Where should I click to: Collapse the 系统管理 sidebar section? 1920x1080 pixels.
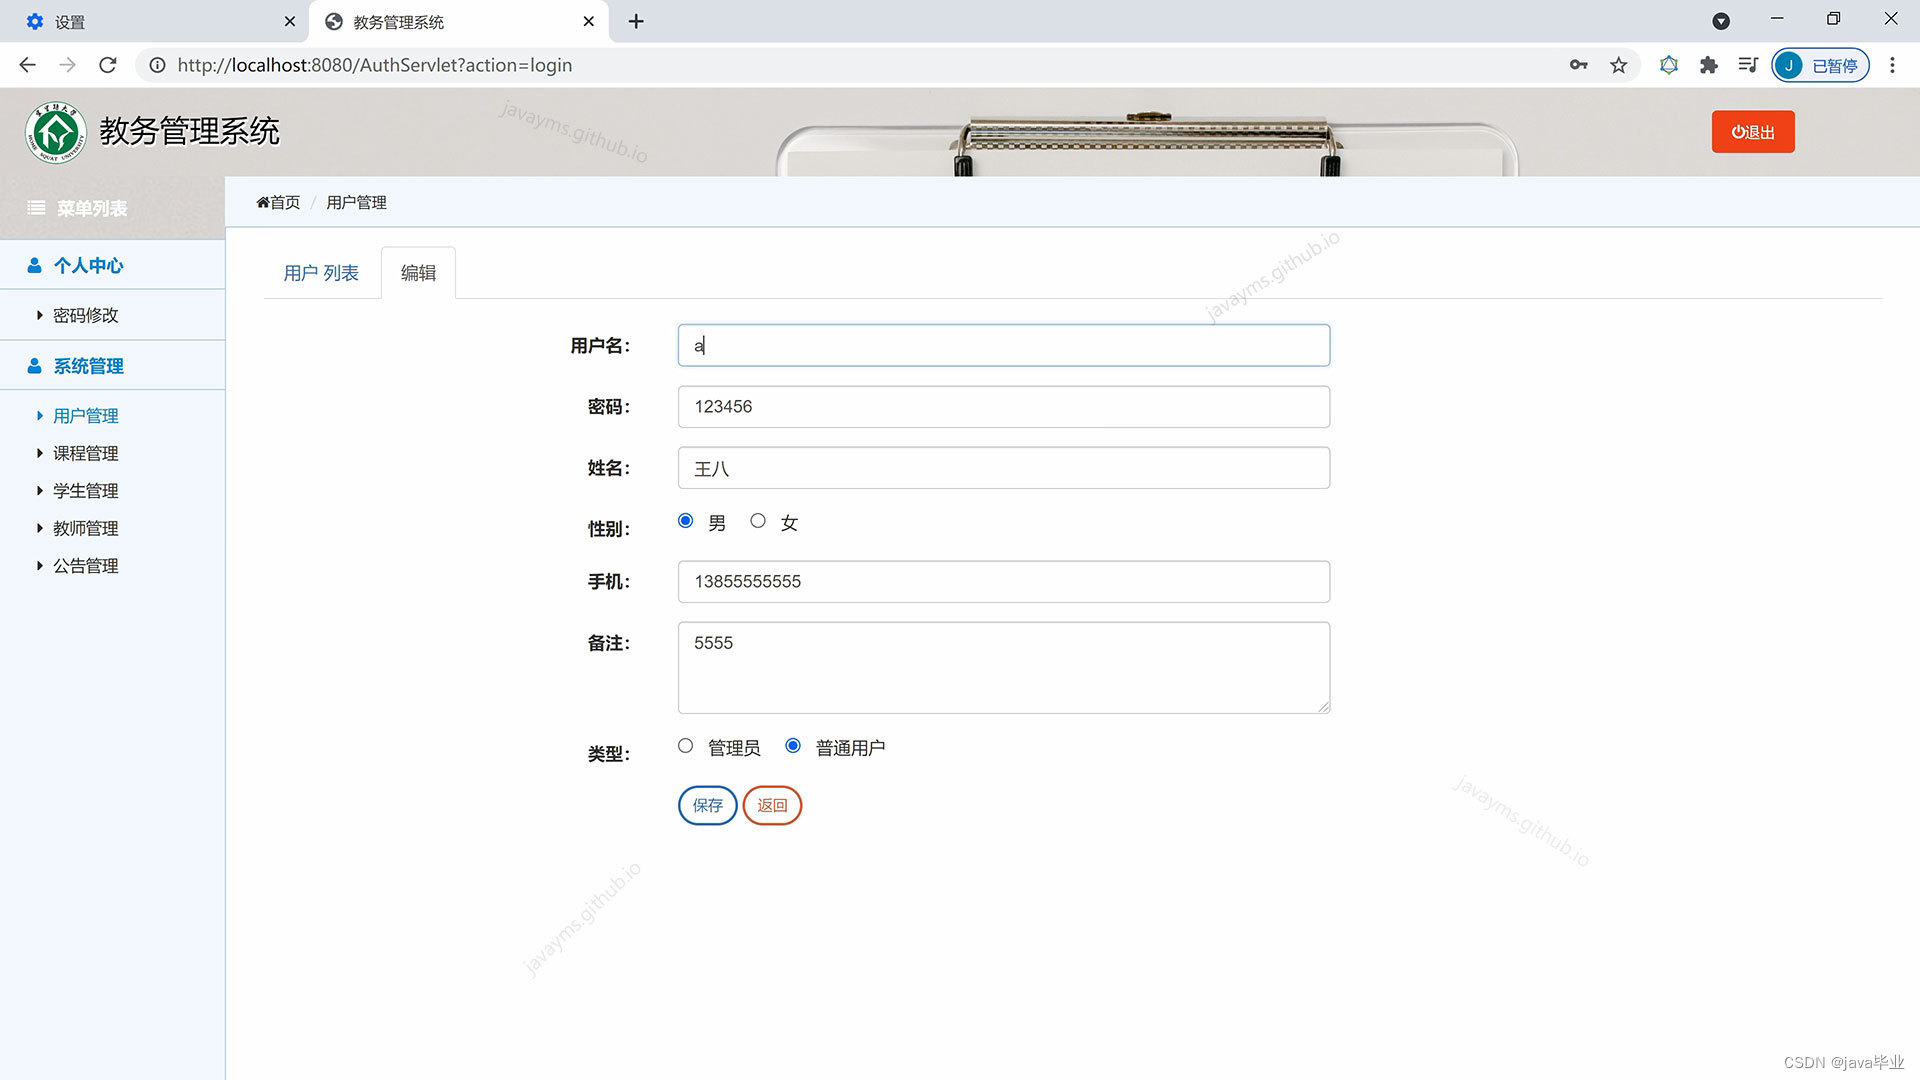tap(88, 366)
